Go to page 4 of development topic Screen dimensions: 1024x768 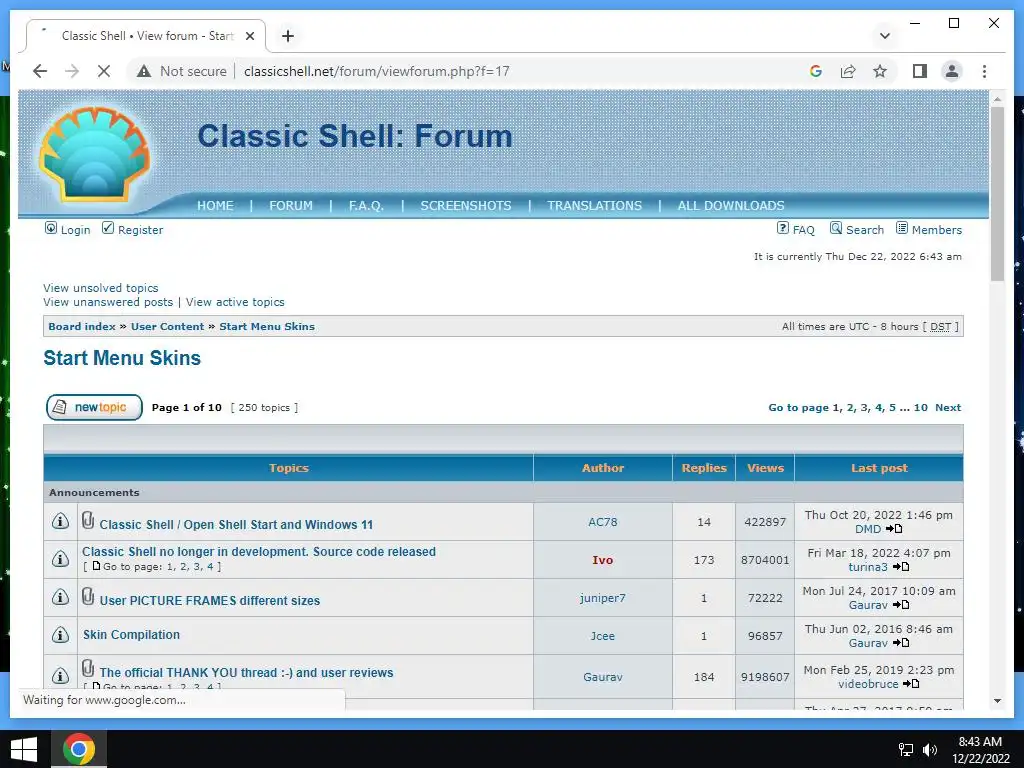coord(210,567)
